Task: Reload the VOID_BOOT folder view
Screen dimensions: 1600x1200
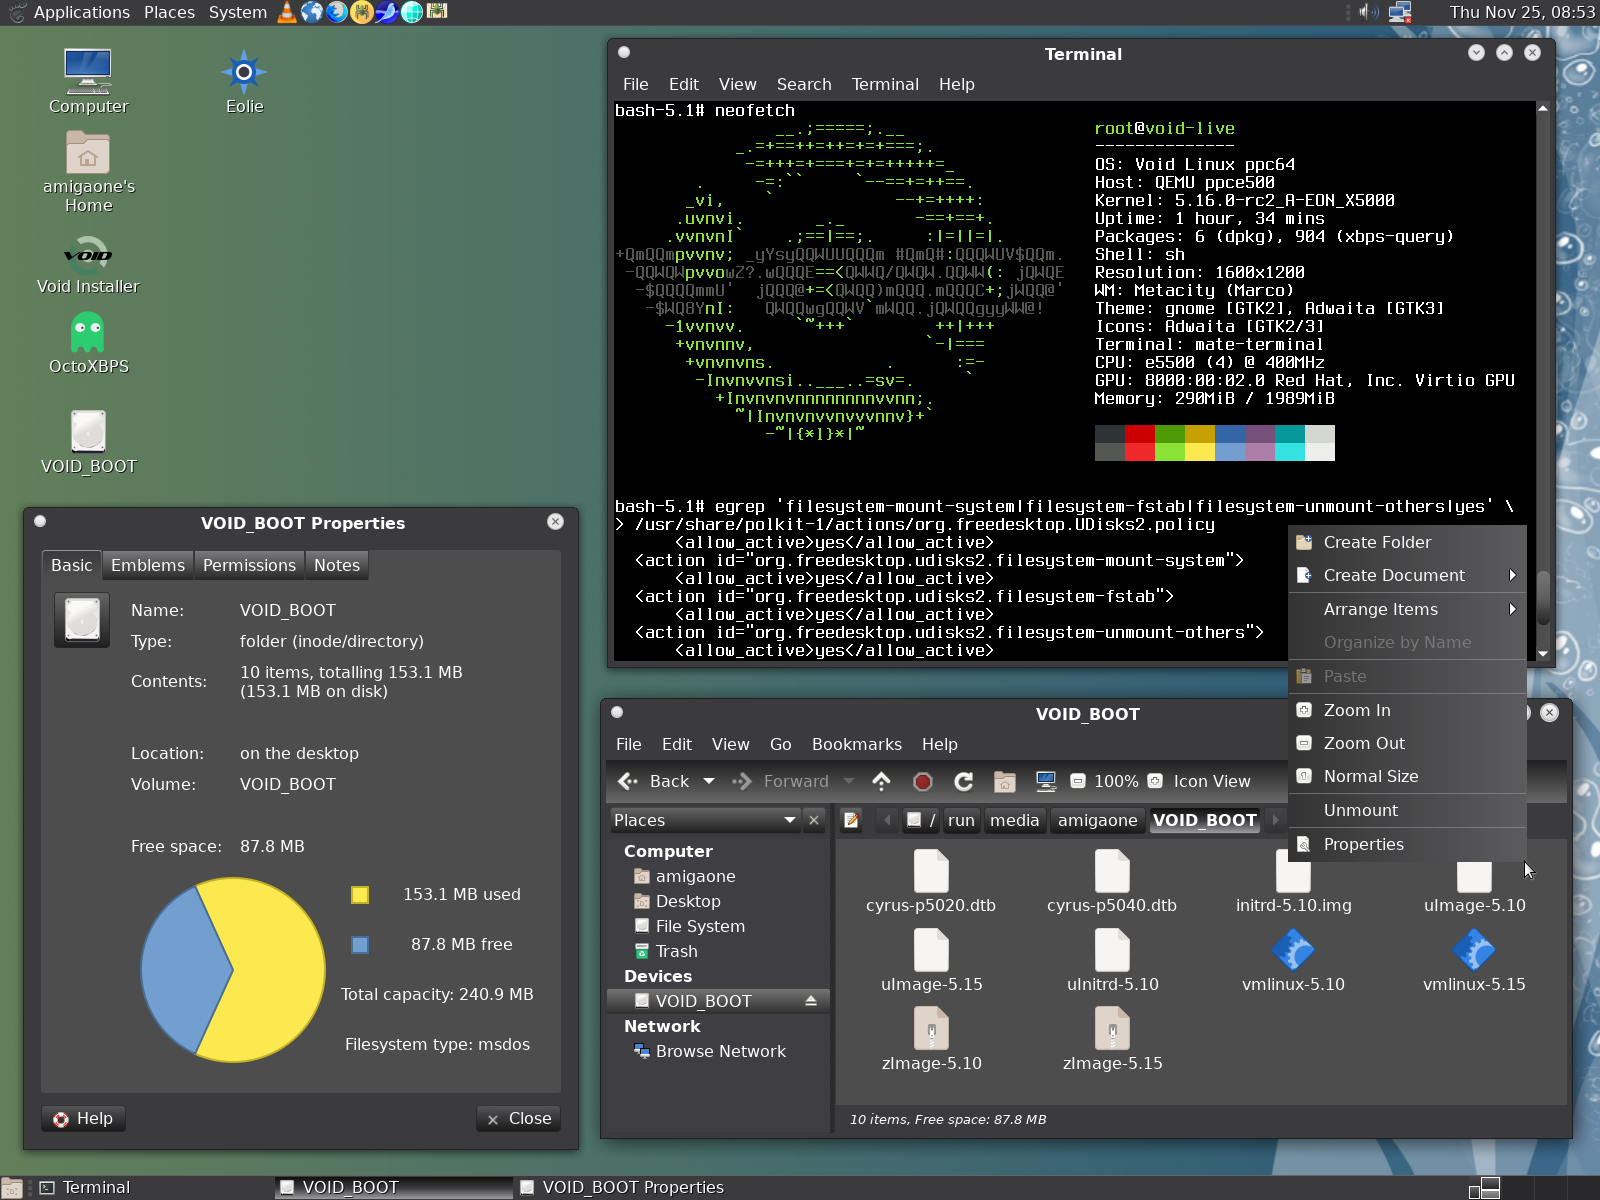Action: (963, 782)
